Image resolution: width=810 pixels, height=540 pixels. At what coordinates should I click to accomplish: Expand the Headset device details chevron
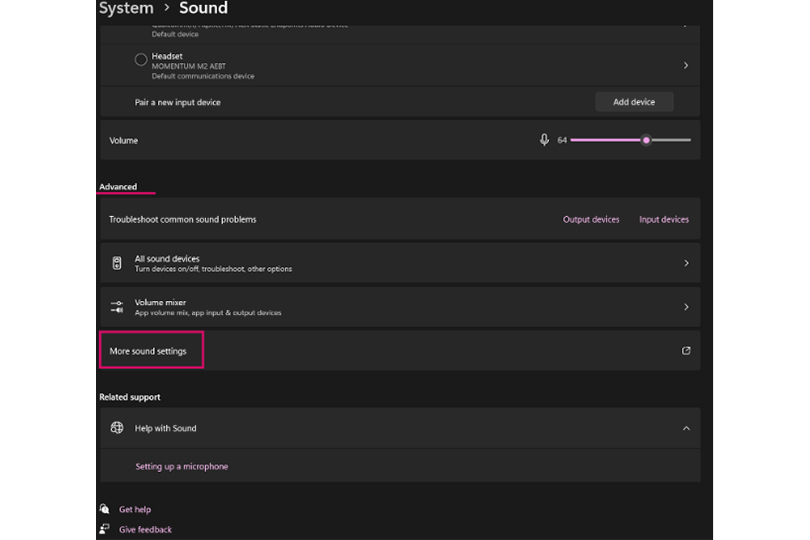(686, 65)
